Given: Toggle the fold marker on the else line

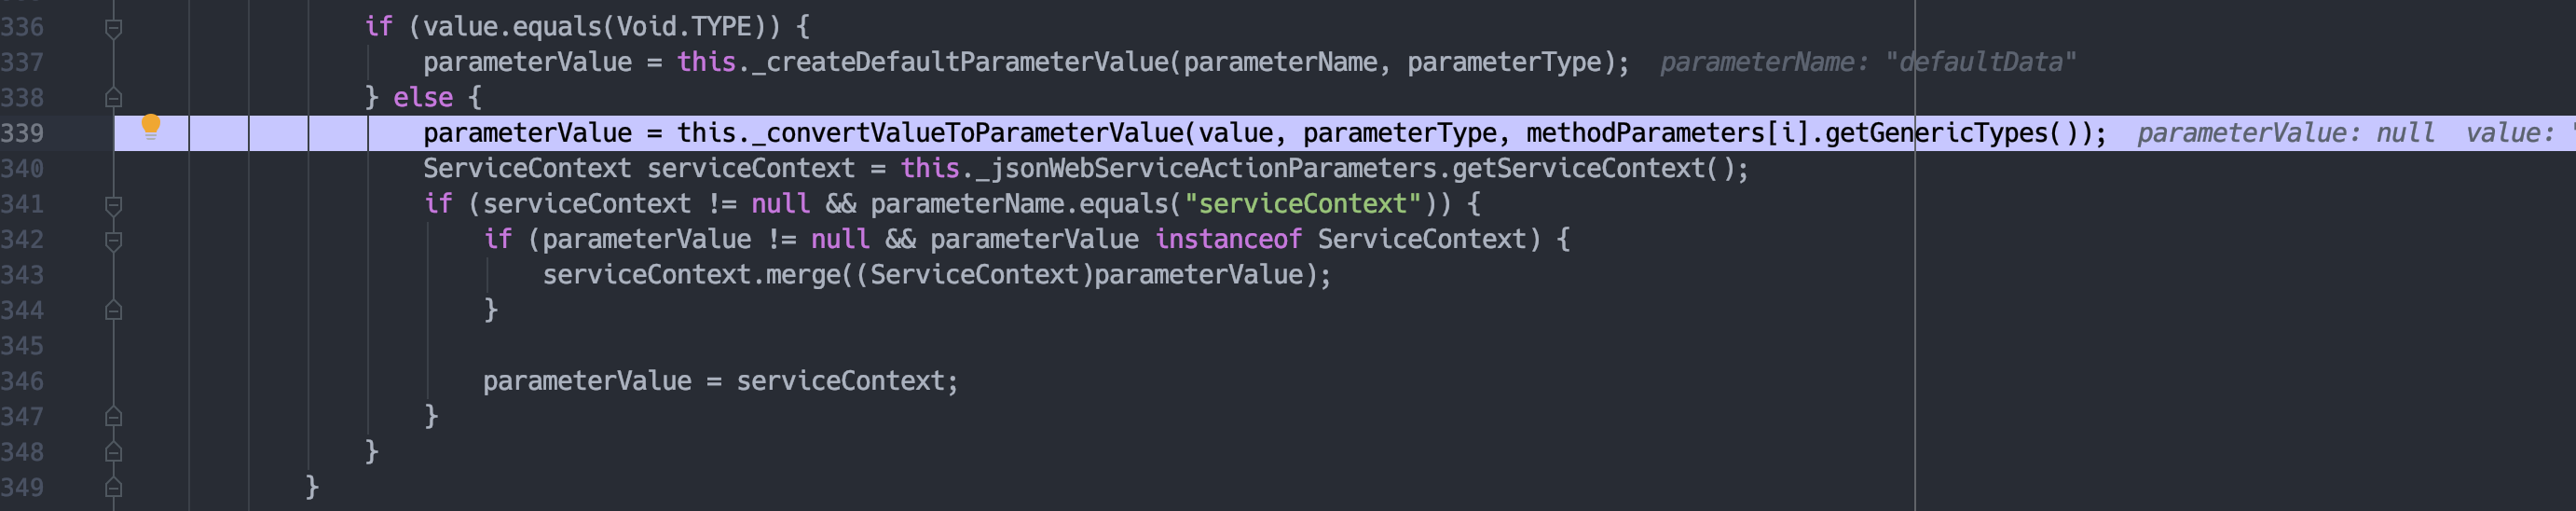Looking at the screenshot, I should click(x=114, y=98).
